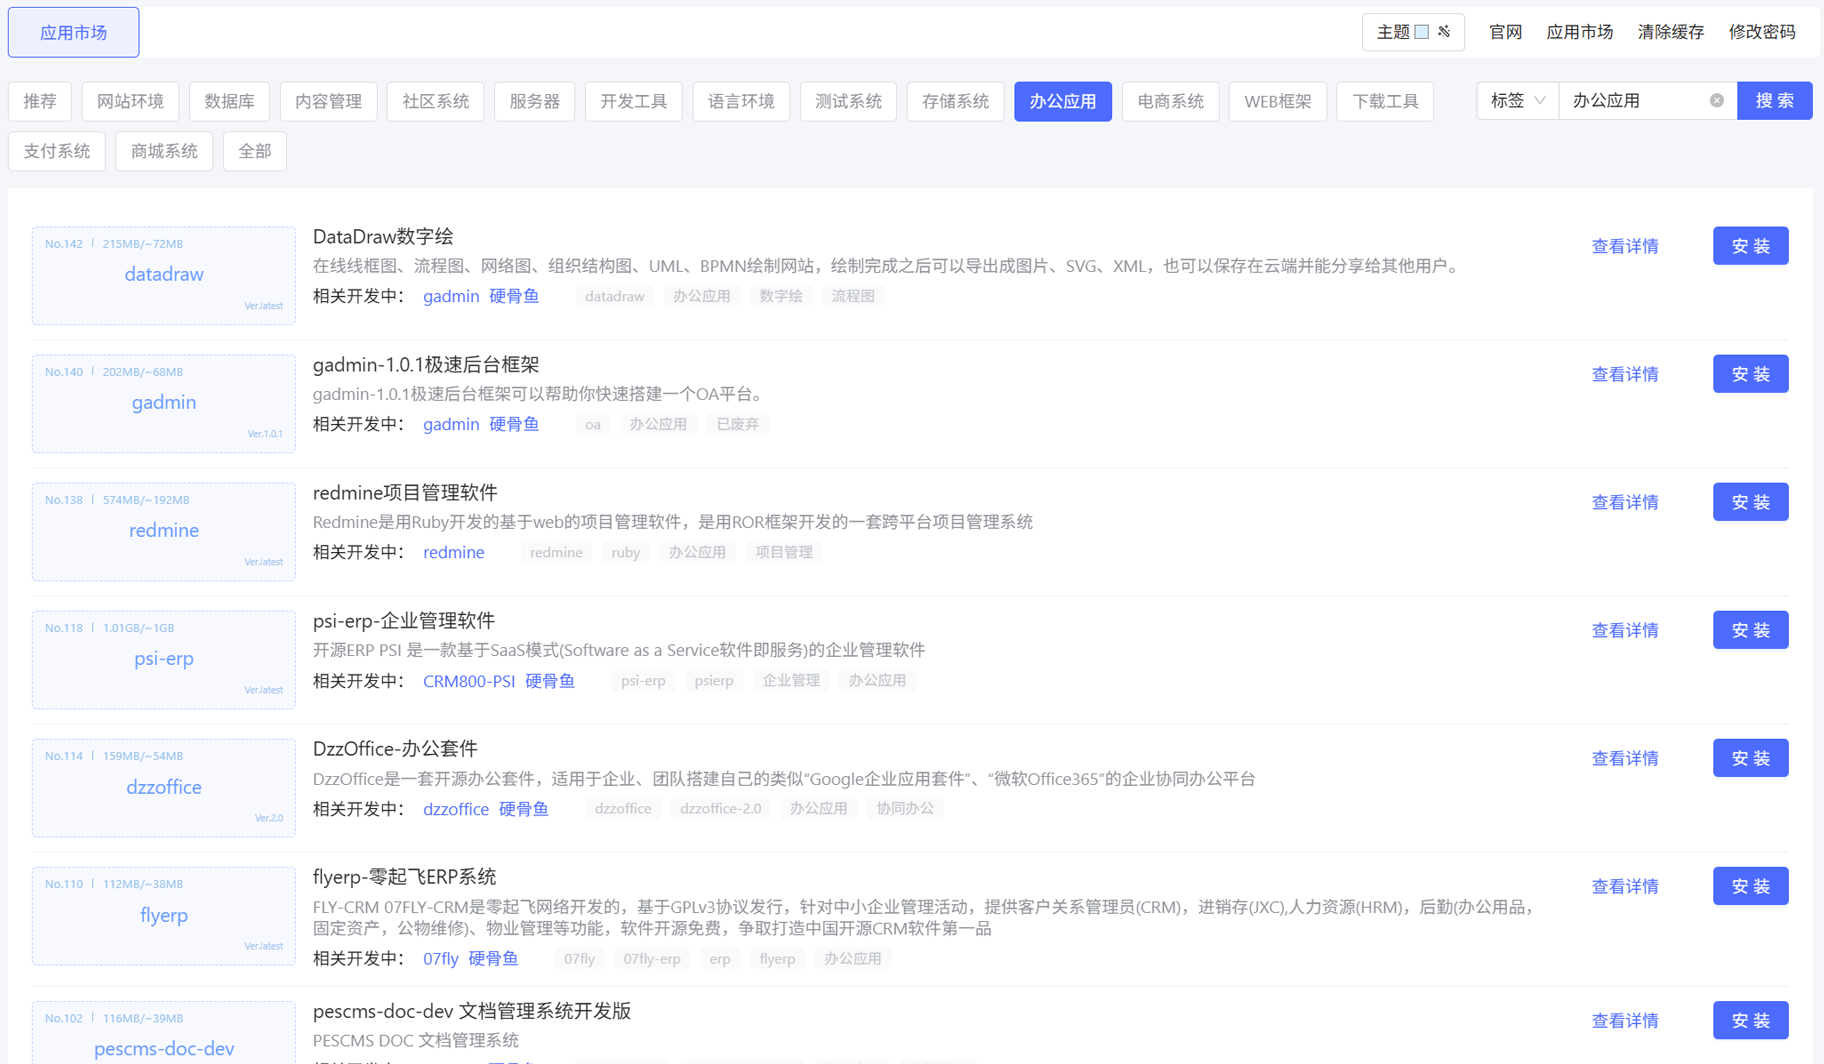Click the 流程图 tag in DataDraw row
This screenshot has height=1064, width=1824.
[853, 296]
